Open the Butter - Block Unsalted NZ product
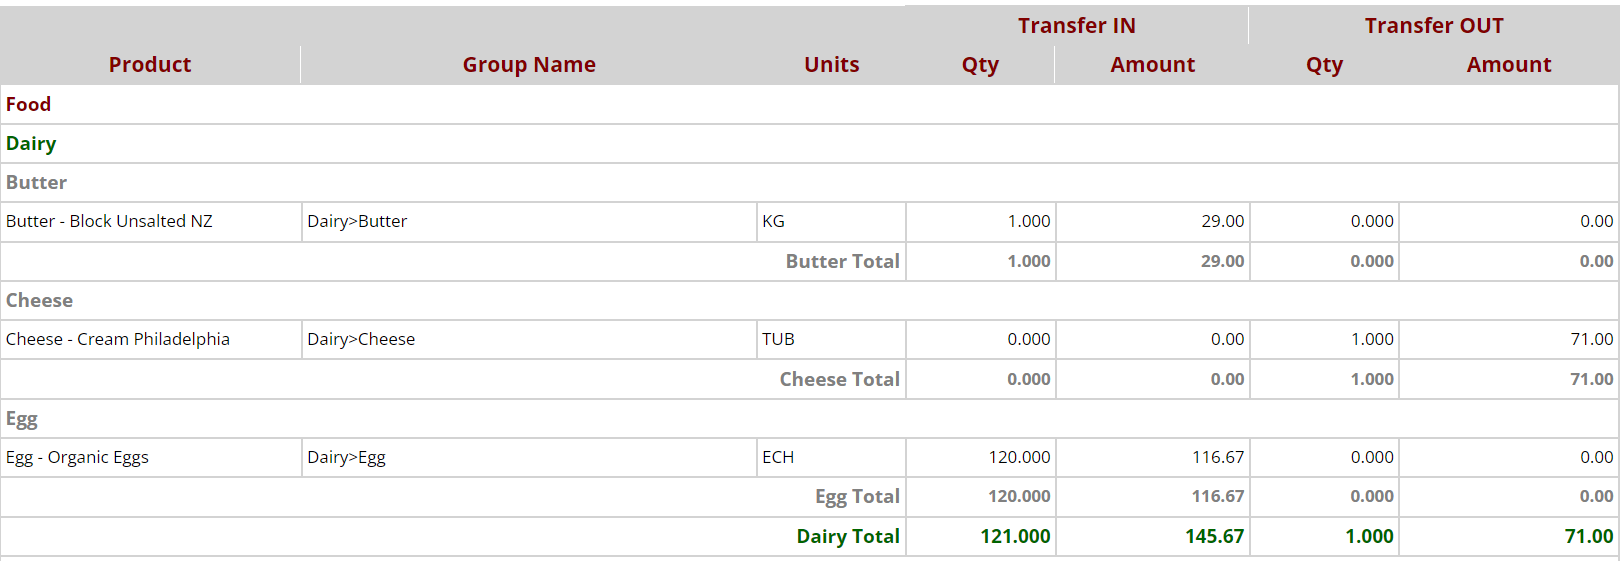The image size is (1623, 561). click(x=109, y=222)
